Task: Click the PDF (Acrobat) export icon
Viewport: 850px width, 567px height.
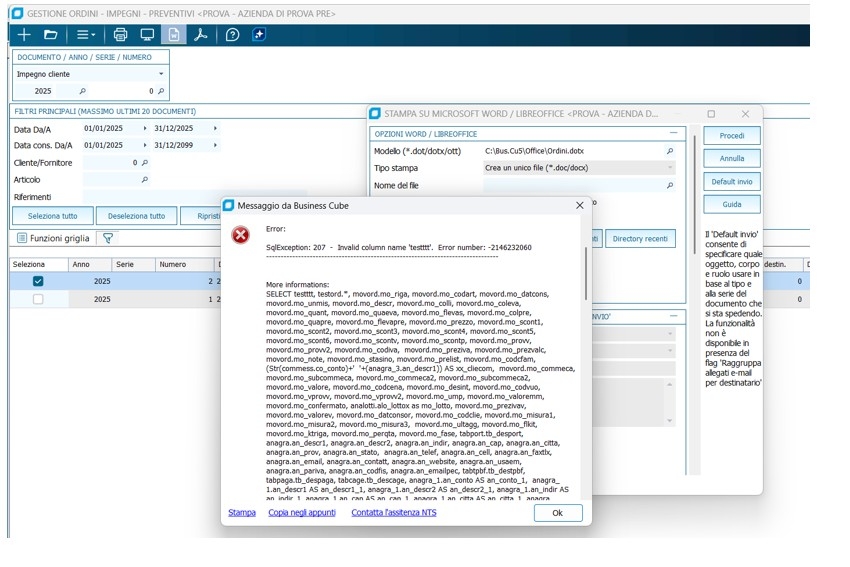Action: pos(201,35)
